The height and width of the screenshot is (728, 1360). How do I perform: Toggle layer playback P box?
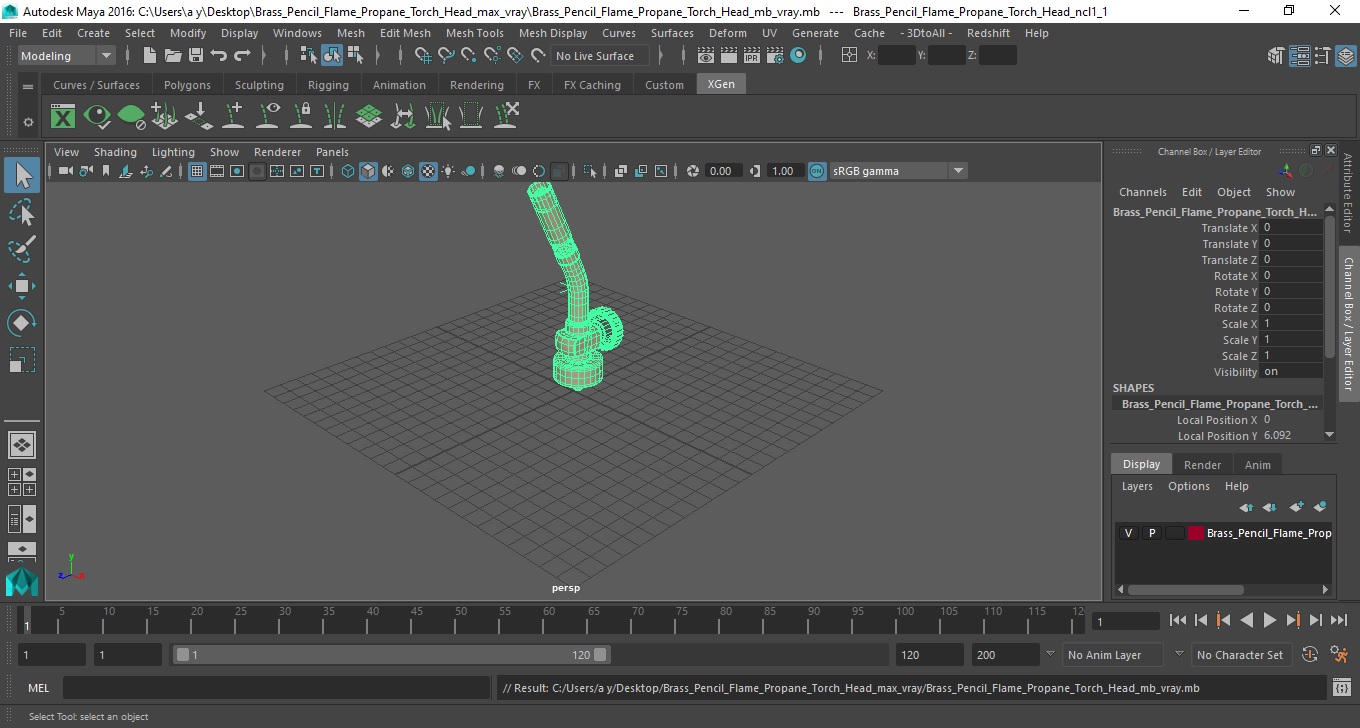click(x=1152, y=533)
